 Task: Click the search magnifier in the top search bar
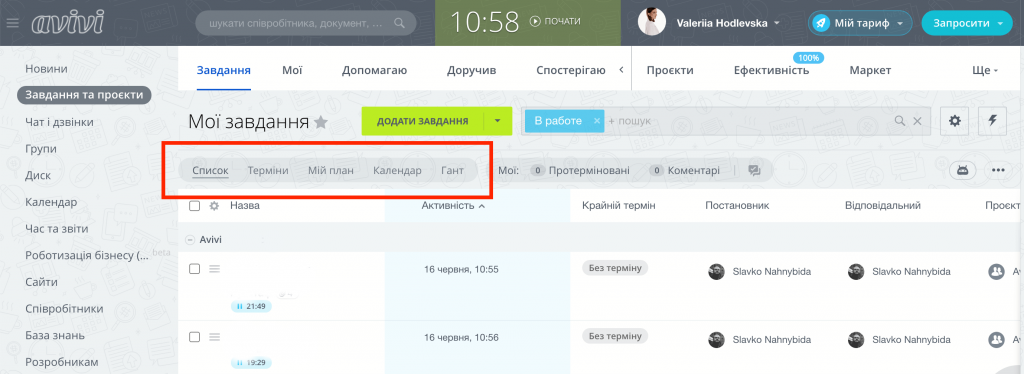pyautogui.click(x=400, y=23)
